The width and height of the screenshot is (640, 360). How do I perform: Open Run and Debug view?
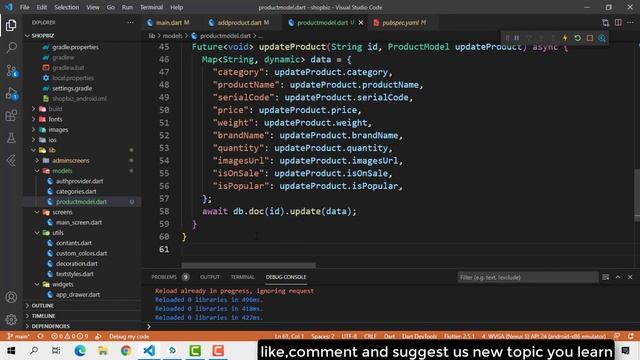tap(11, 93)
